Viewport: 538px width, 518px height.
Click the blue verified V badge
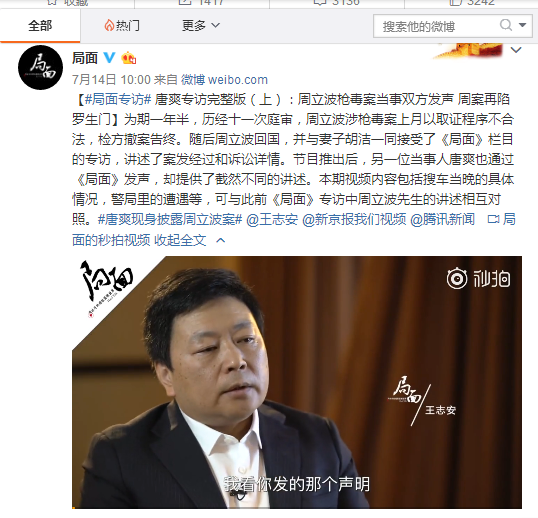point(109,58)
